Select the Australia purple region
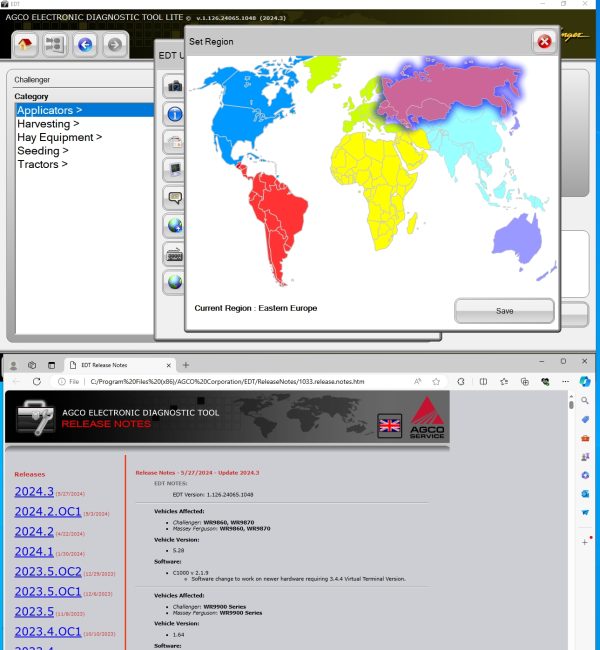This screenshot has height=650, width=600. coord(518,238)
